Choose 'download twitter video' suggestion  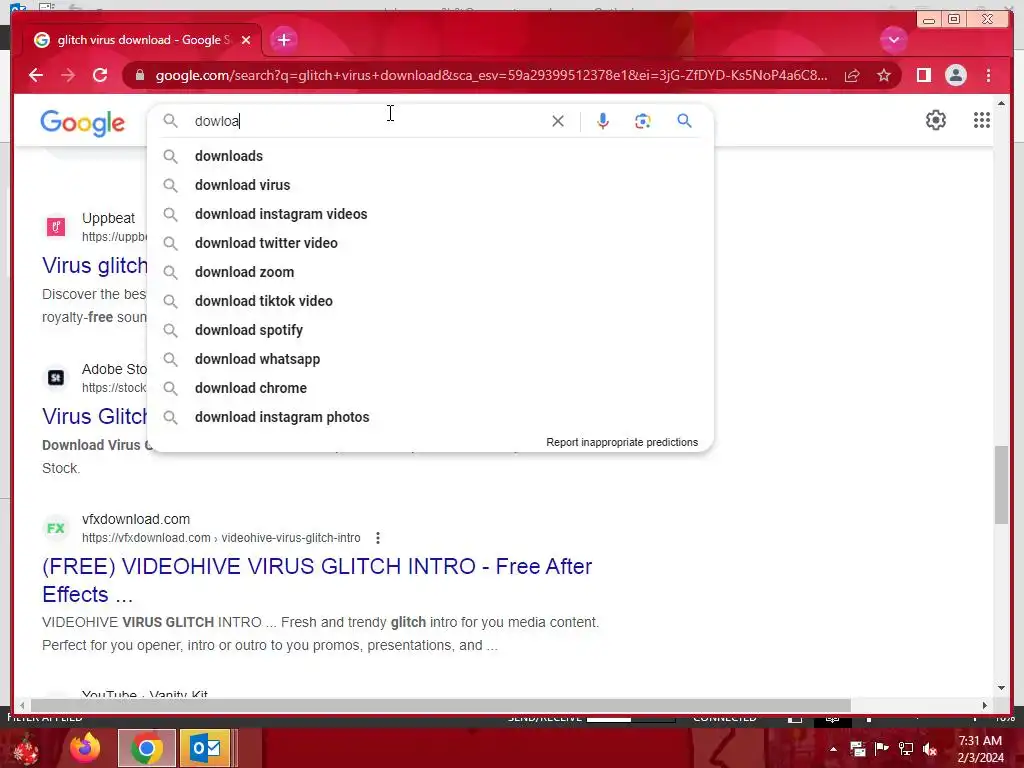[x=431, y=243]
